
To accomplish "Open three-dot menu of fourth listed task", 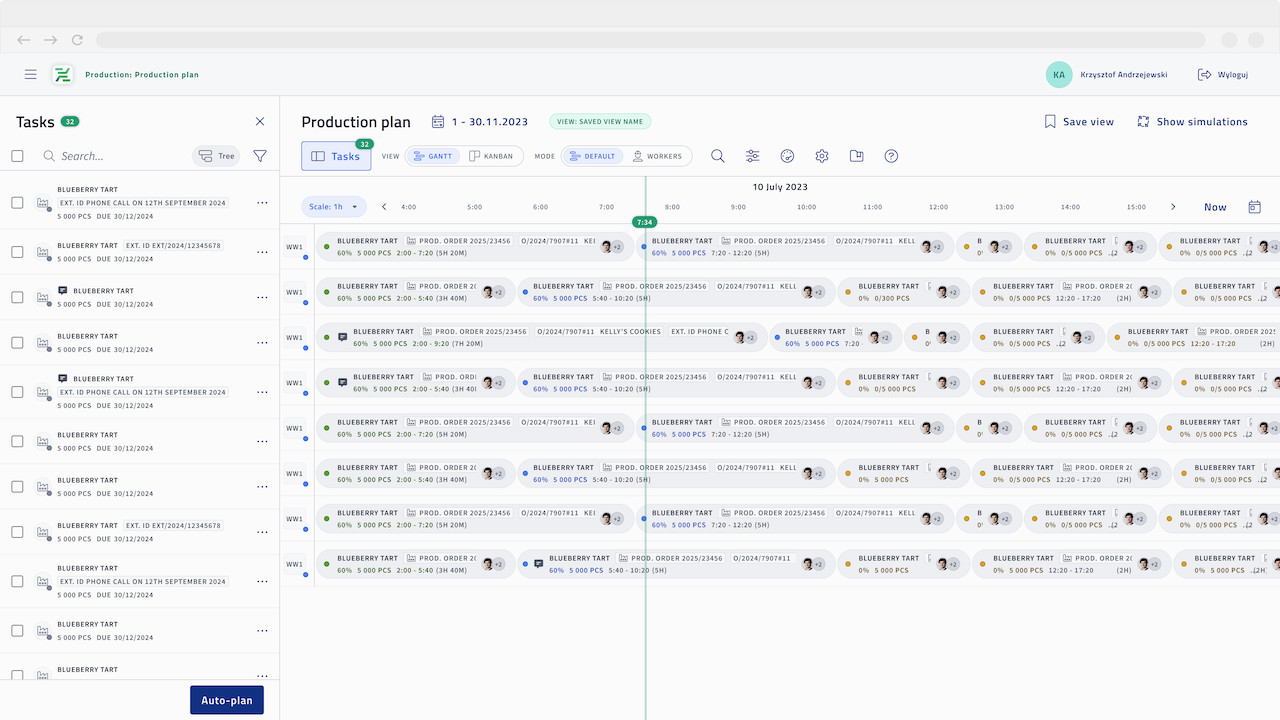I will 262,343.
